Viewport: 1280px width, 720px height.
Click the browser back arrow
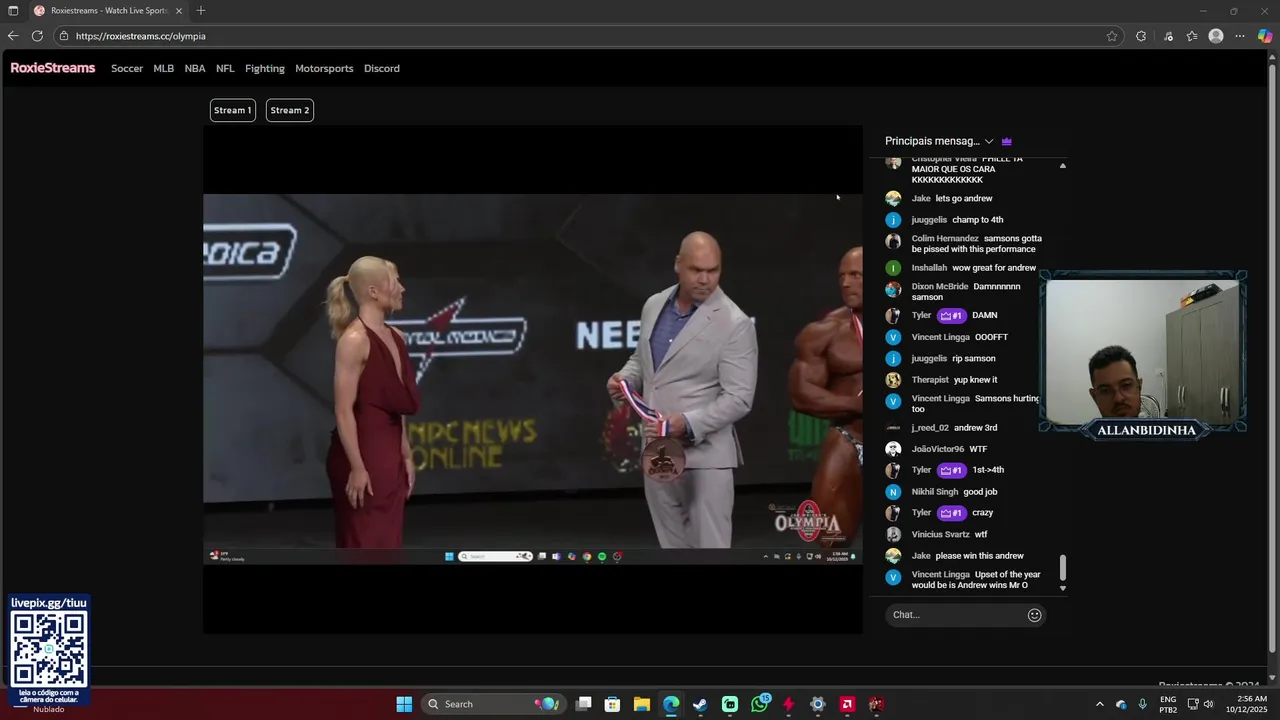[13, 36]
